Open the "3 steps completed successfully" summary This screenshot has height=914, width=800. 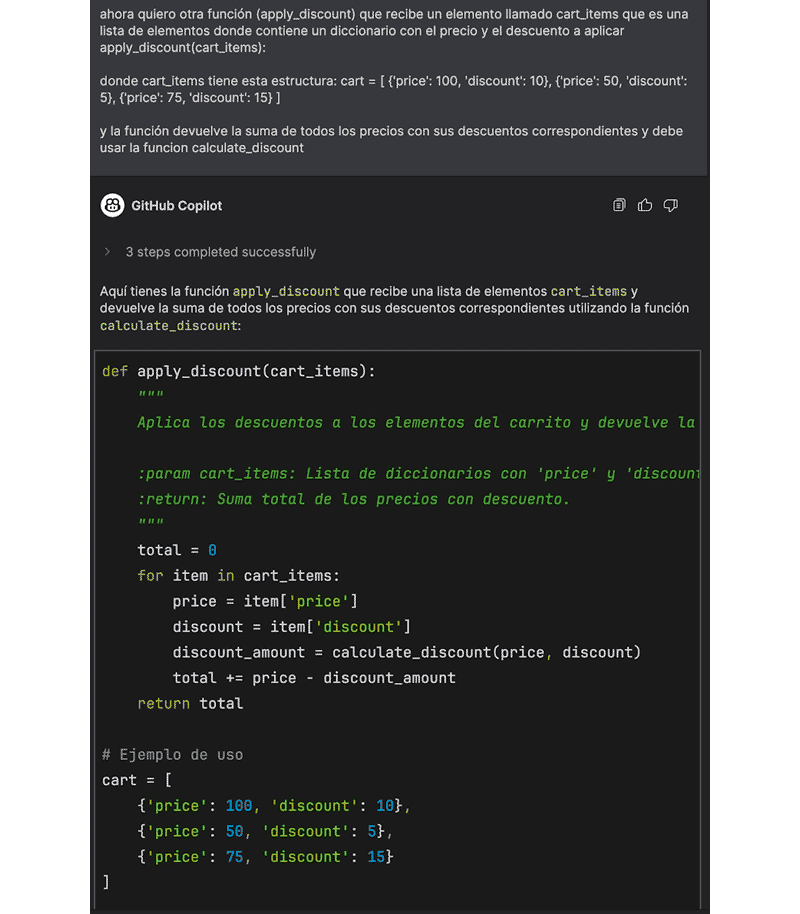[x=220, y=252]
